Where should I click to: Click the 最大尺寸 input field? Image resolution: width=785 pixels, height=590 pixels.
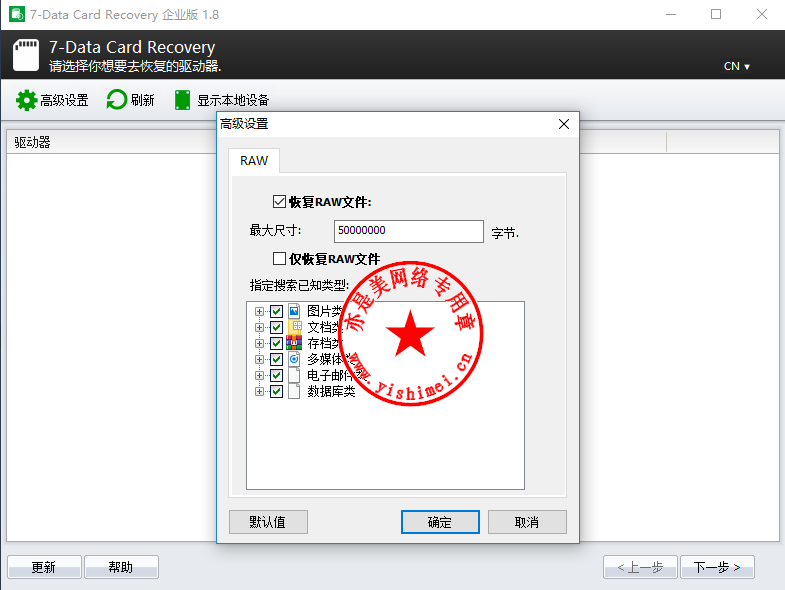pos(409,231)
